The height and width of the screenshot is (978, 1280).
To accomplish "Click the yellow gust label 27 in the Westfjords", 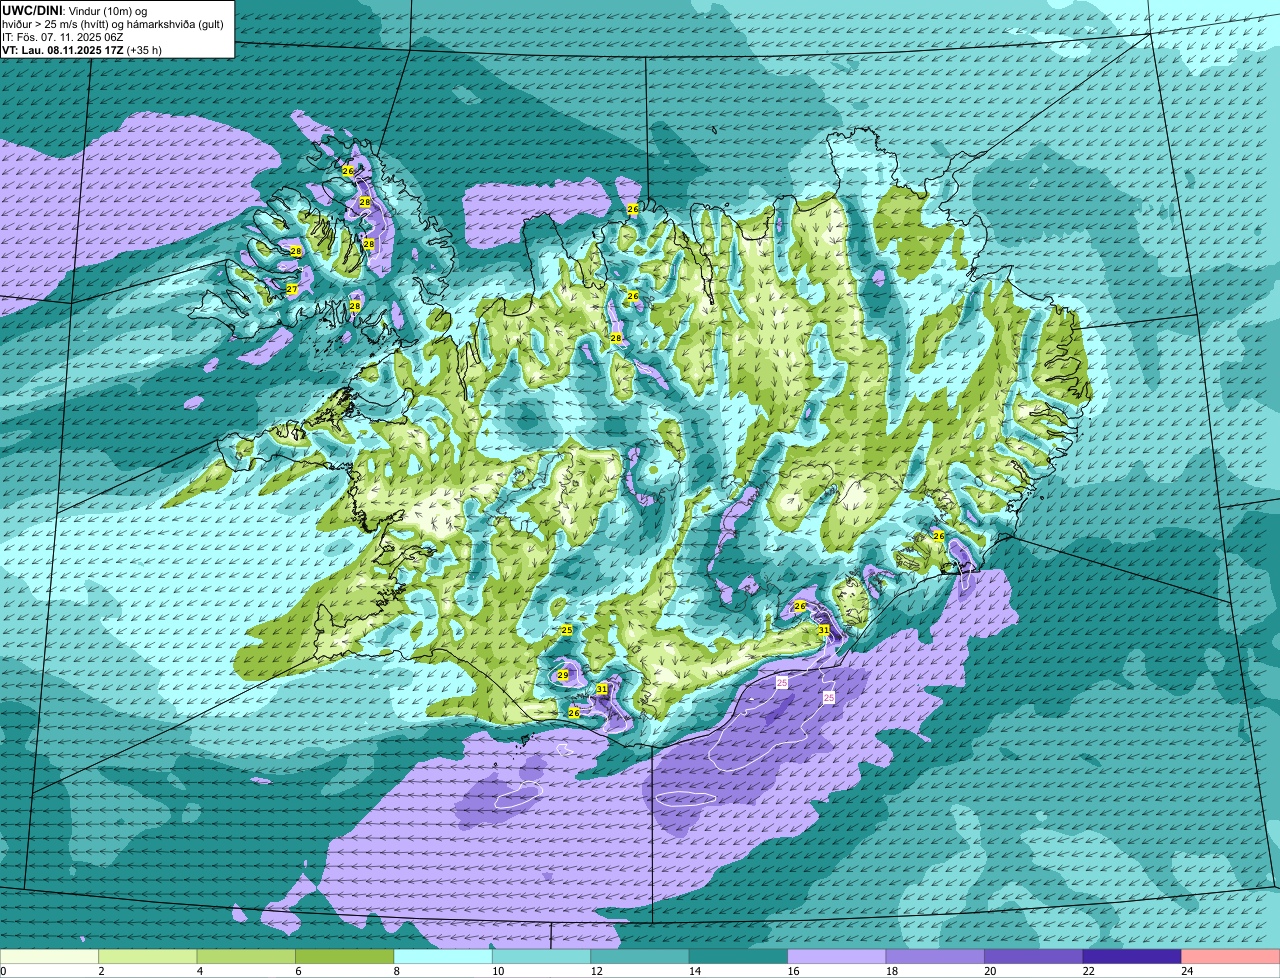I will click(x=292, y=290).
